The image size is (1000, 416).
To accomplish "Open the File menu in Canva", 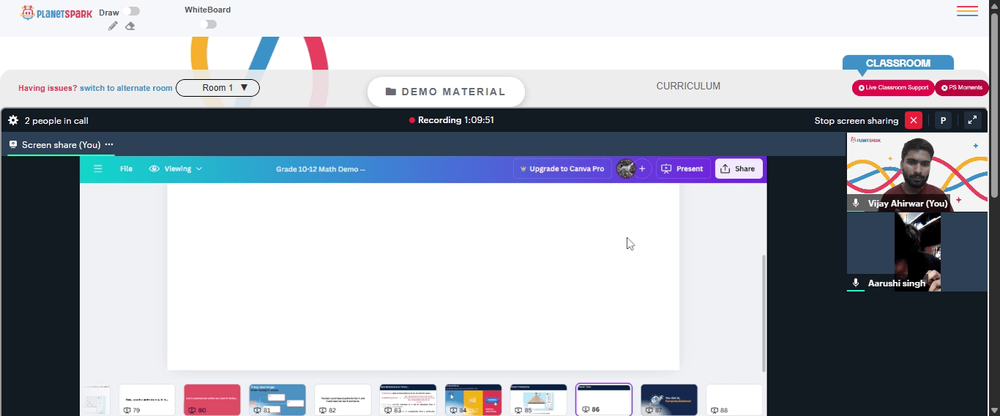I will click(x=126, y=169).
